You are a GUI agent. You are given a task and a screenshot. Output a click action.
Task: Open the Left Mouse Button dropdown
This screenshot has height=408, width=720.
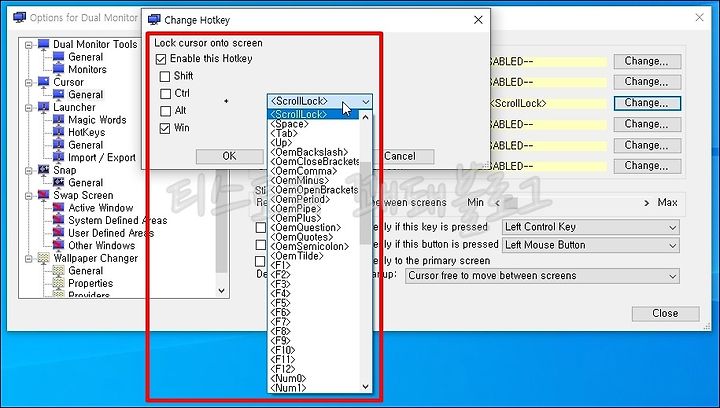591,245
